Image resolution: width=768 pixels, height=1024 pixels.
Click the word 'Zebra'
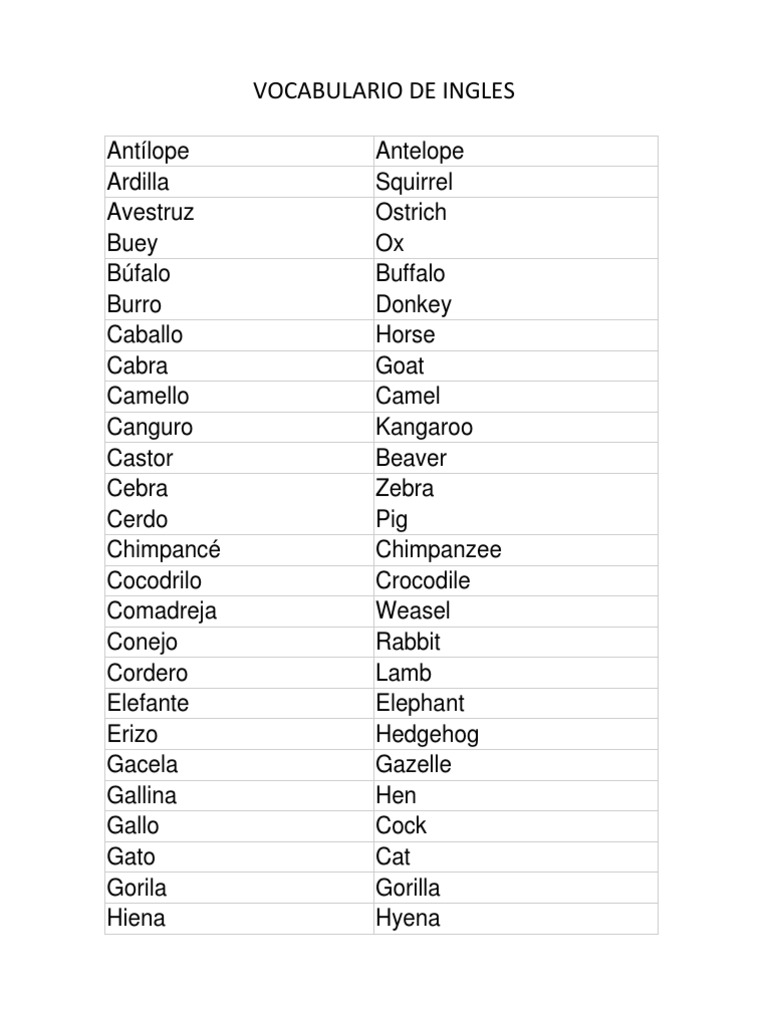click(x=405, y=489)
